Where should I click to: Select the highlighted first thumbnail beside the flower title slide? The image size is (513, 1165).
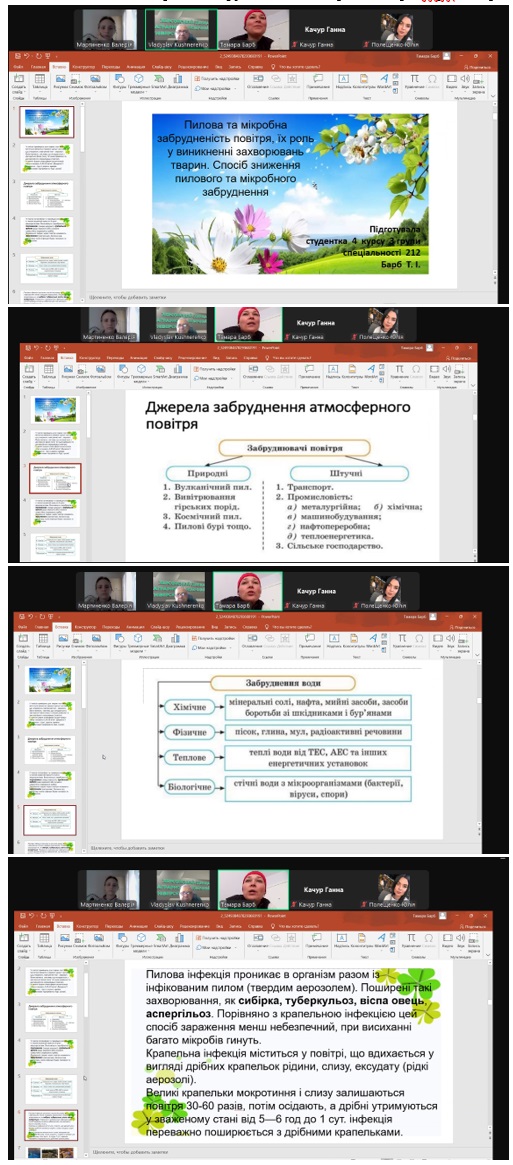[46, 122]
